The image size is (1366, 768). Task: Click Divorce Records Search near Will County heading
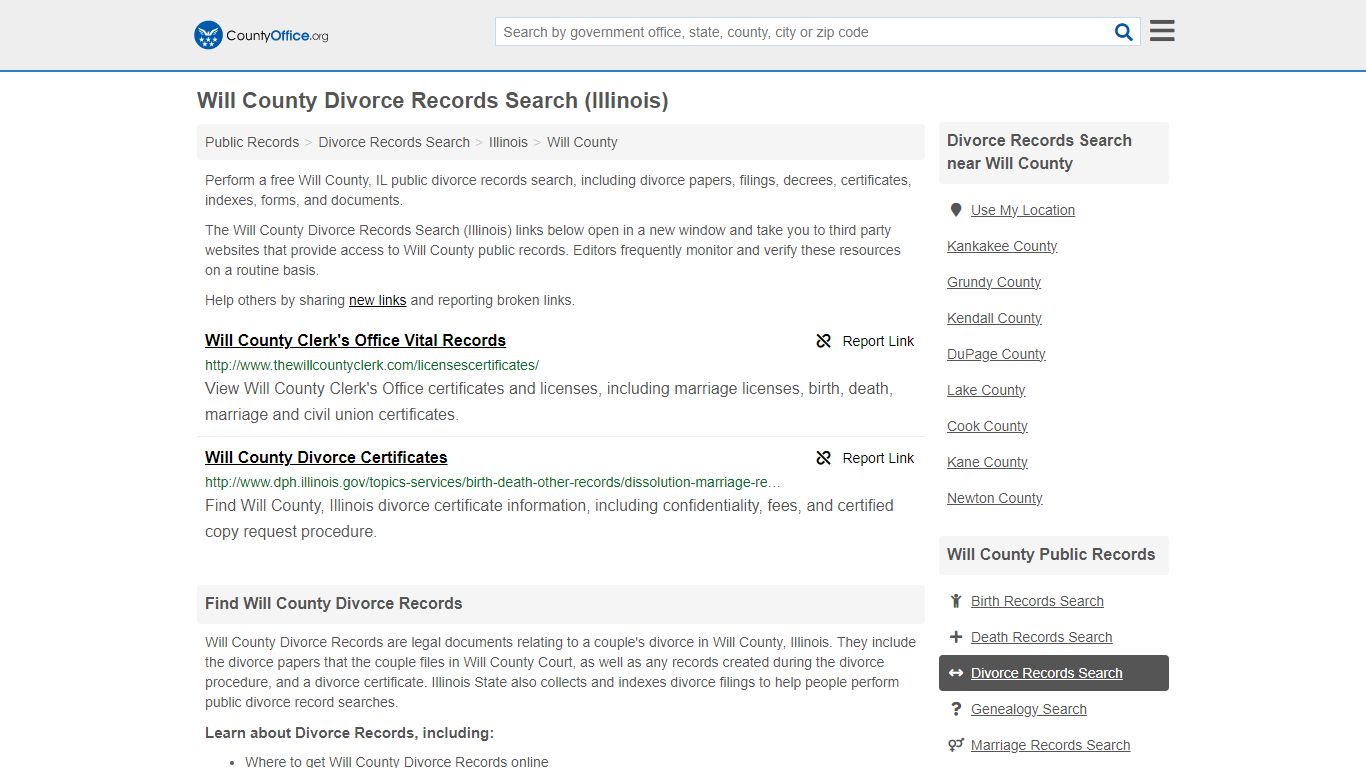tap(1039, 152)
